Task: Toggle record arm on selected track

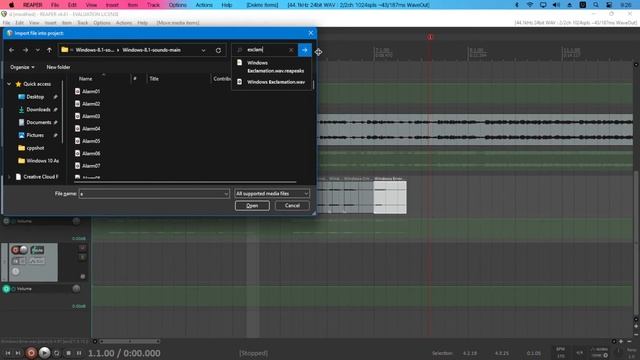Action: click(15, 250)
